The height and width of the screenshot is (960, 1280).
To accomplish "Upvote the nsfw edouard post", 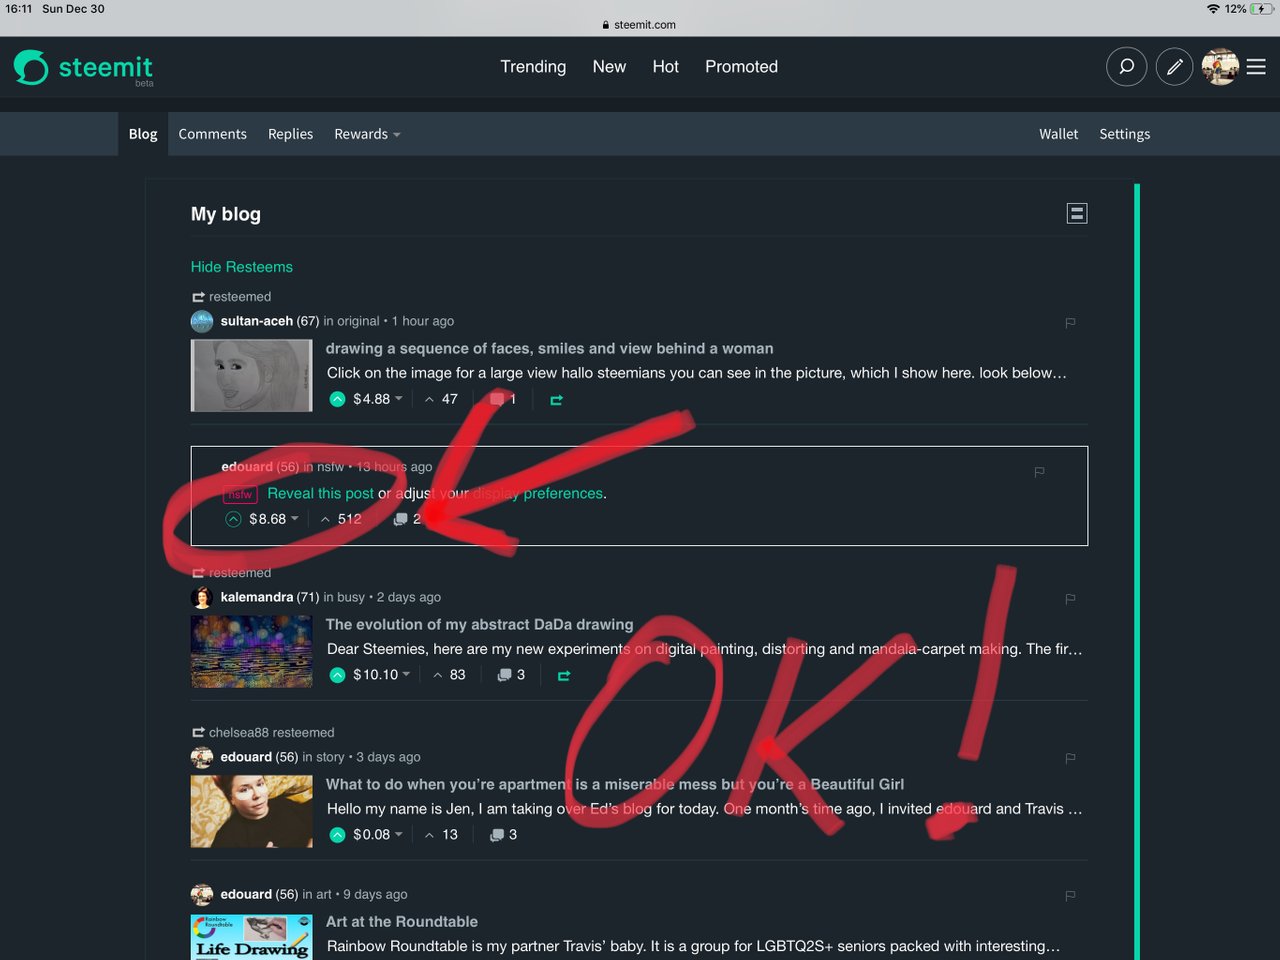I will click(233, 519).
